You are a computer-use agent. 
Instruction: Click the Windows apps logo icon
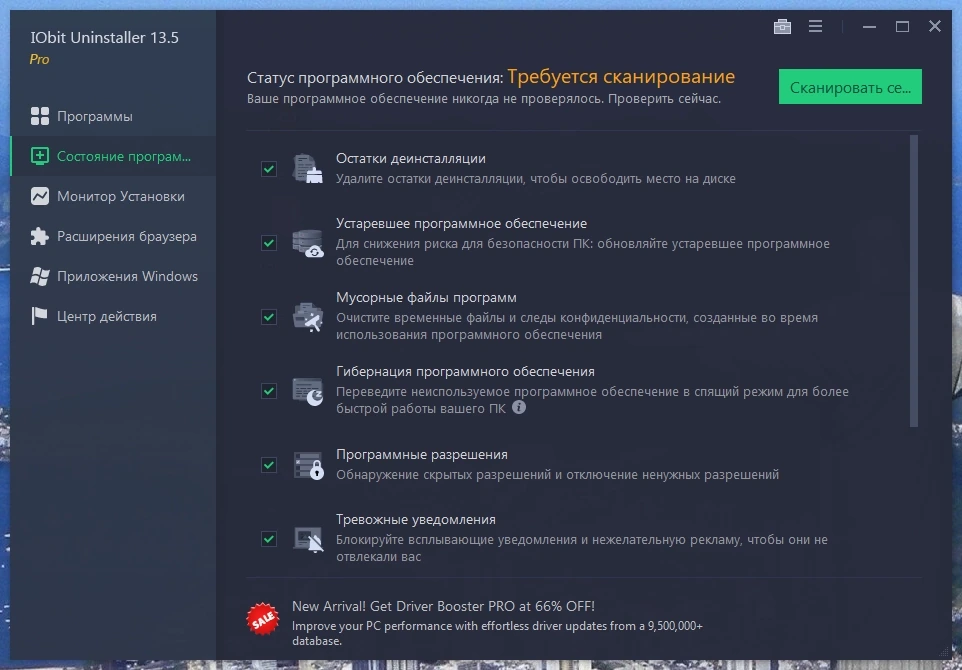[x=40, y=276]
